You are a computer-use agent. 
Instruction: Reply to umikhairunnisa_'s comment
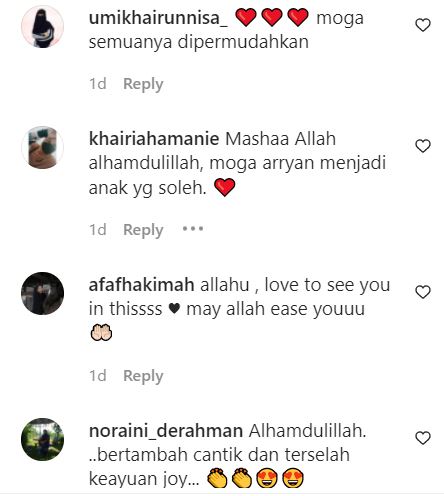143,84
